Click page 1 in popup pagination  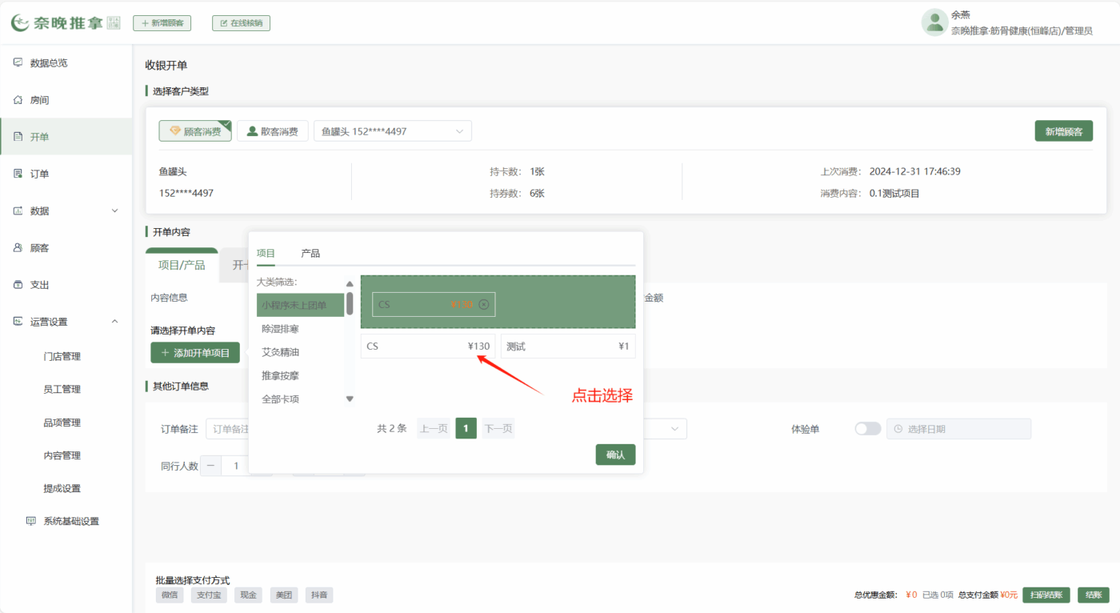coord(466,429)
